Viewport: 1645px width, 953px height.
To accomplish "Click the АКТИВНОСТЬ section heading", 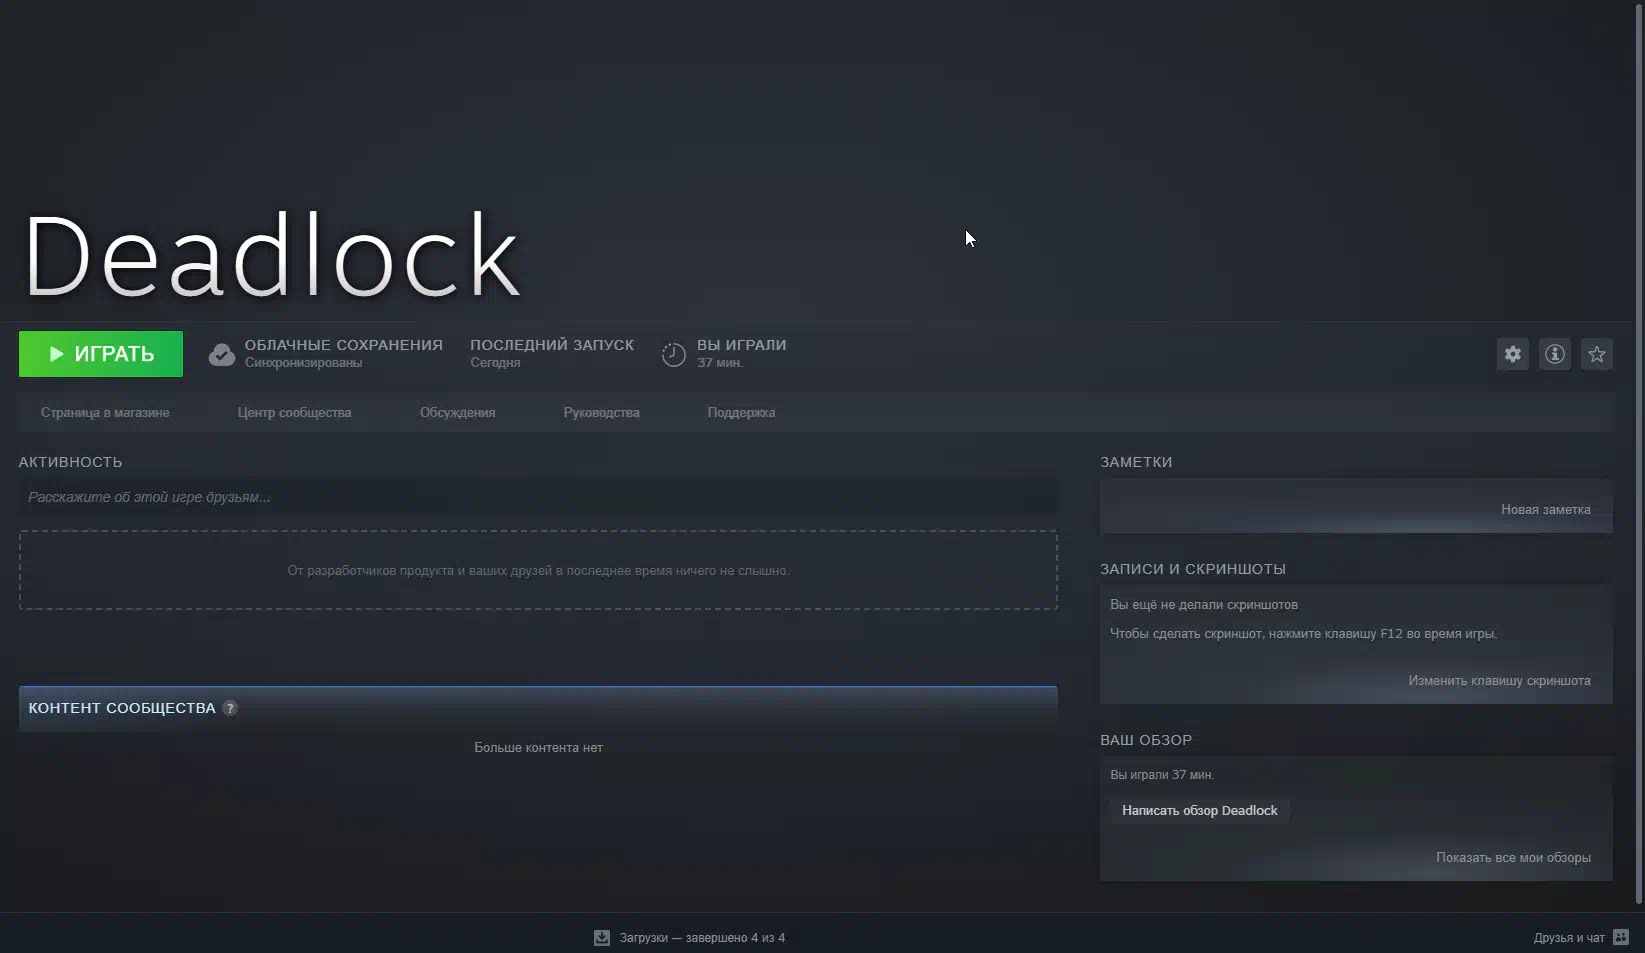I will (70, 462).
